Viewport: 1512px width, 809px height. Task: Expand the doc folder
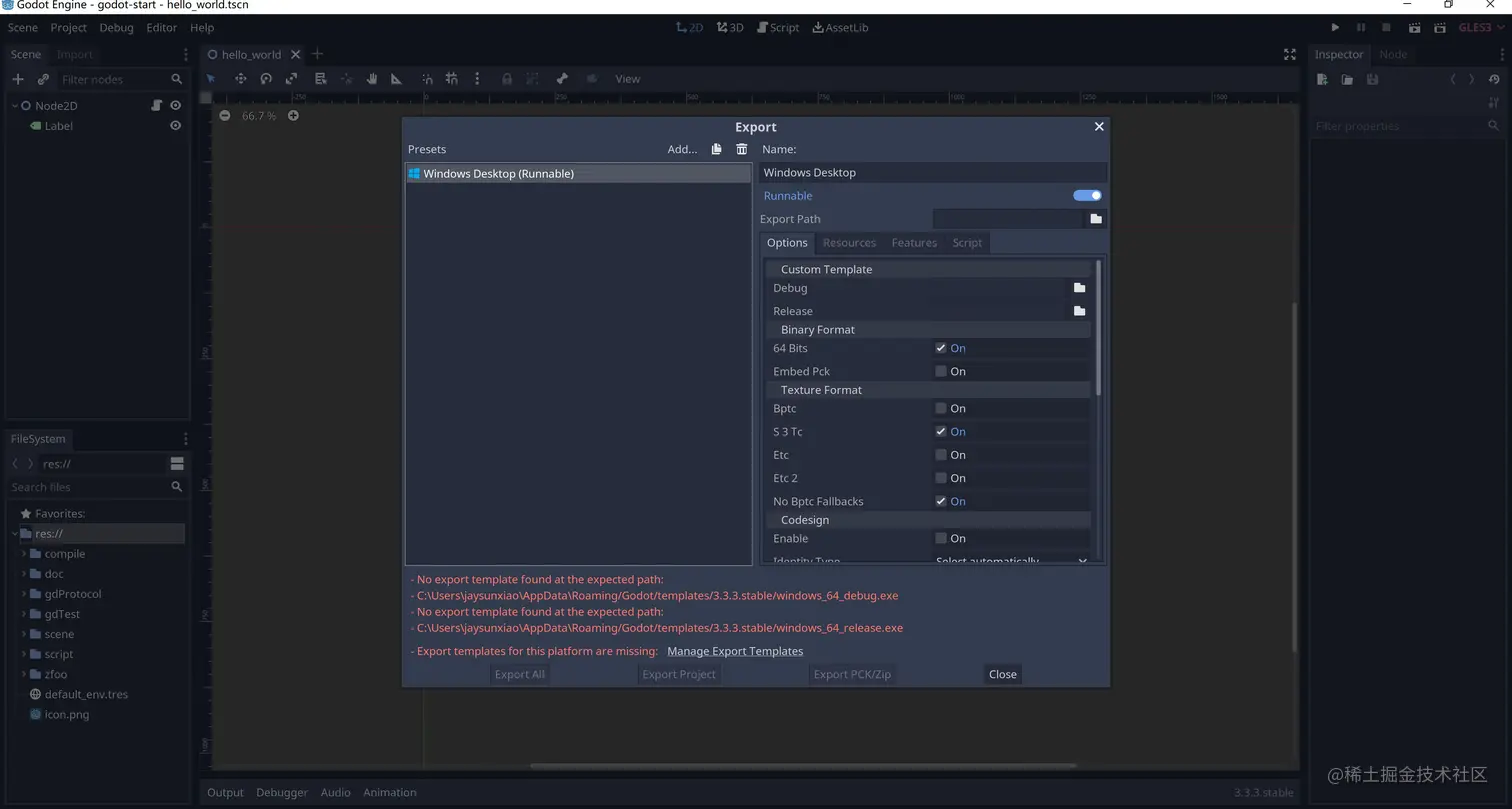(24, 574)
